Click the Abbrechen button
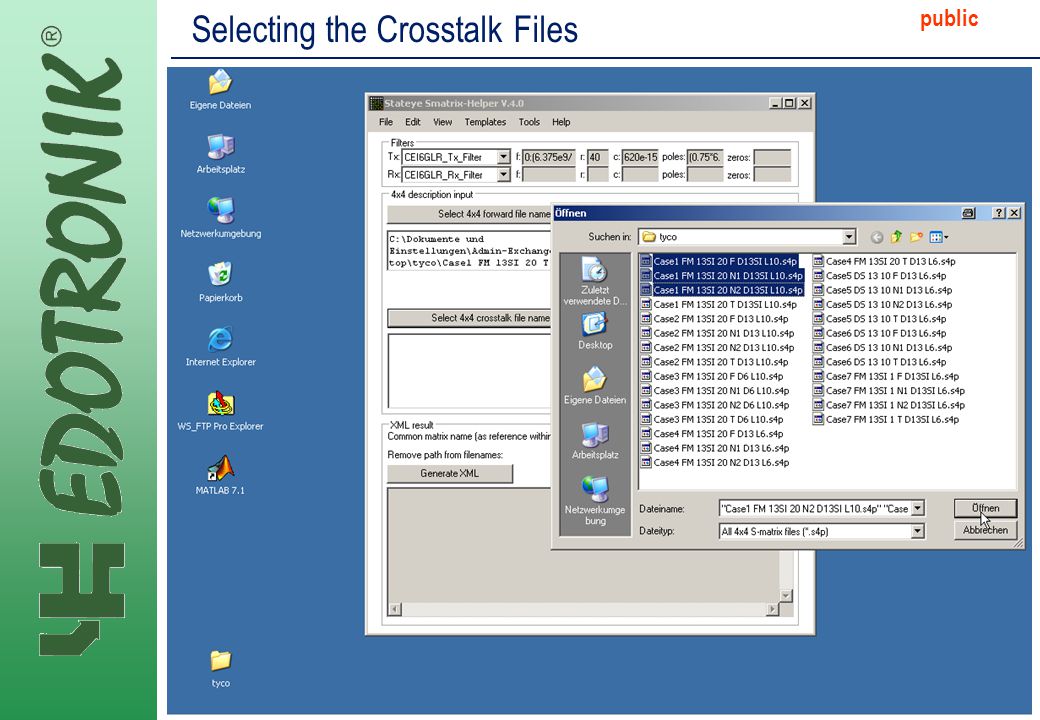The image size is (1040, 720). 986,530
